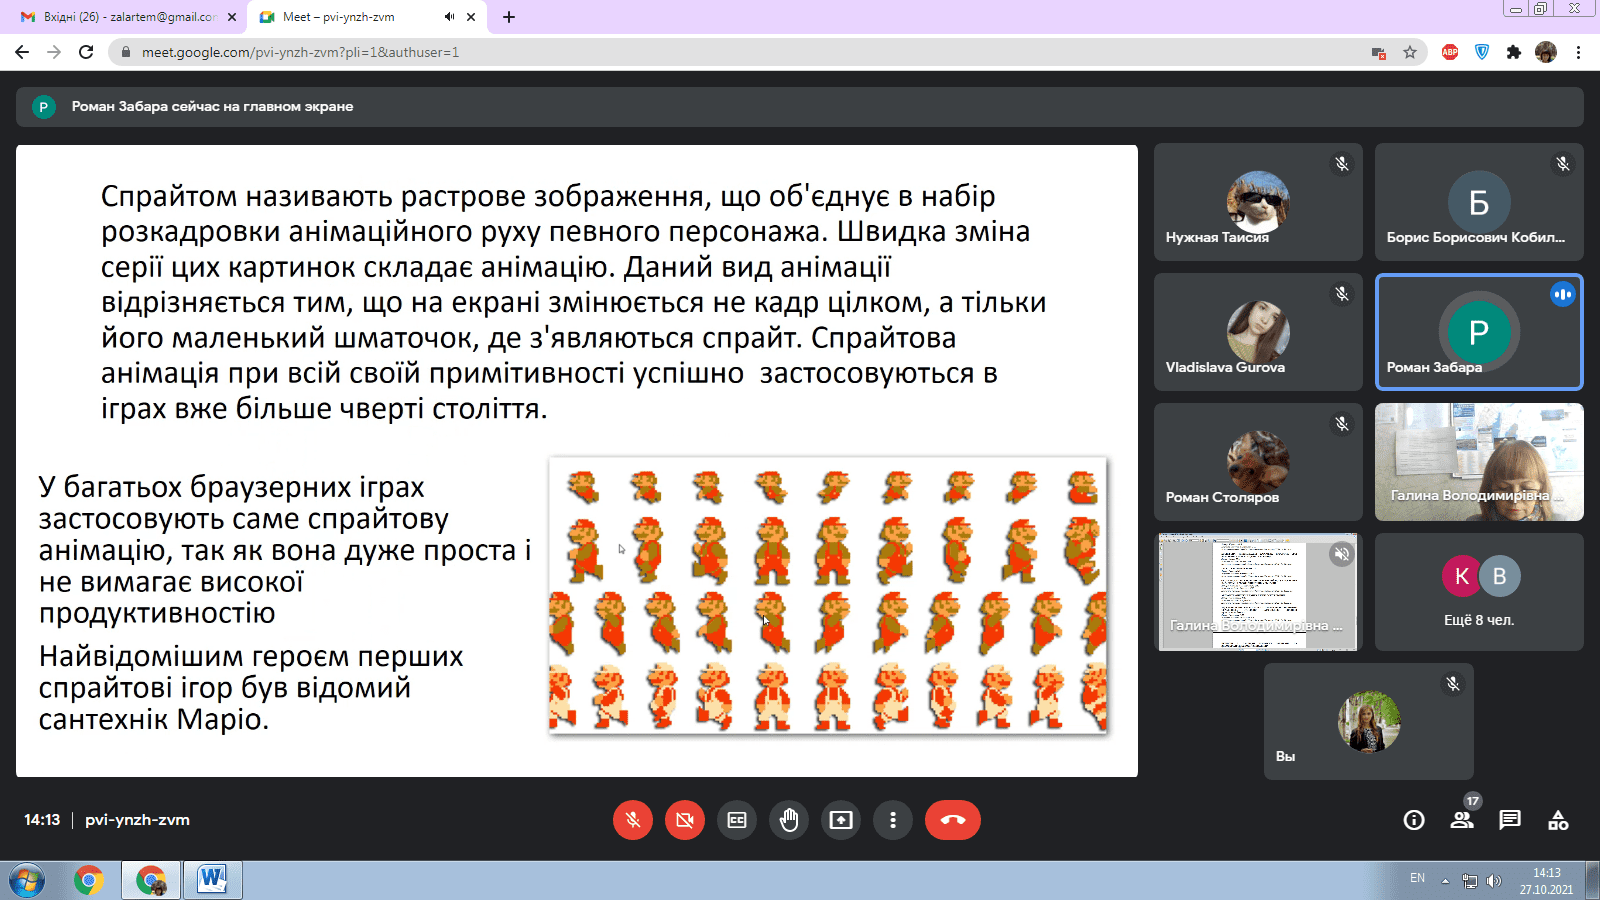Select Галина Володимирівна's shared screen tile
1600x900 pixels.
(x=1258, y=592)
